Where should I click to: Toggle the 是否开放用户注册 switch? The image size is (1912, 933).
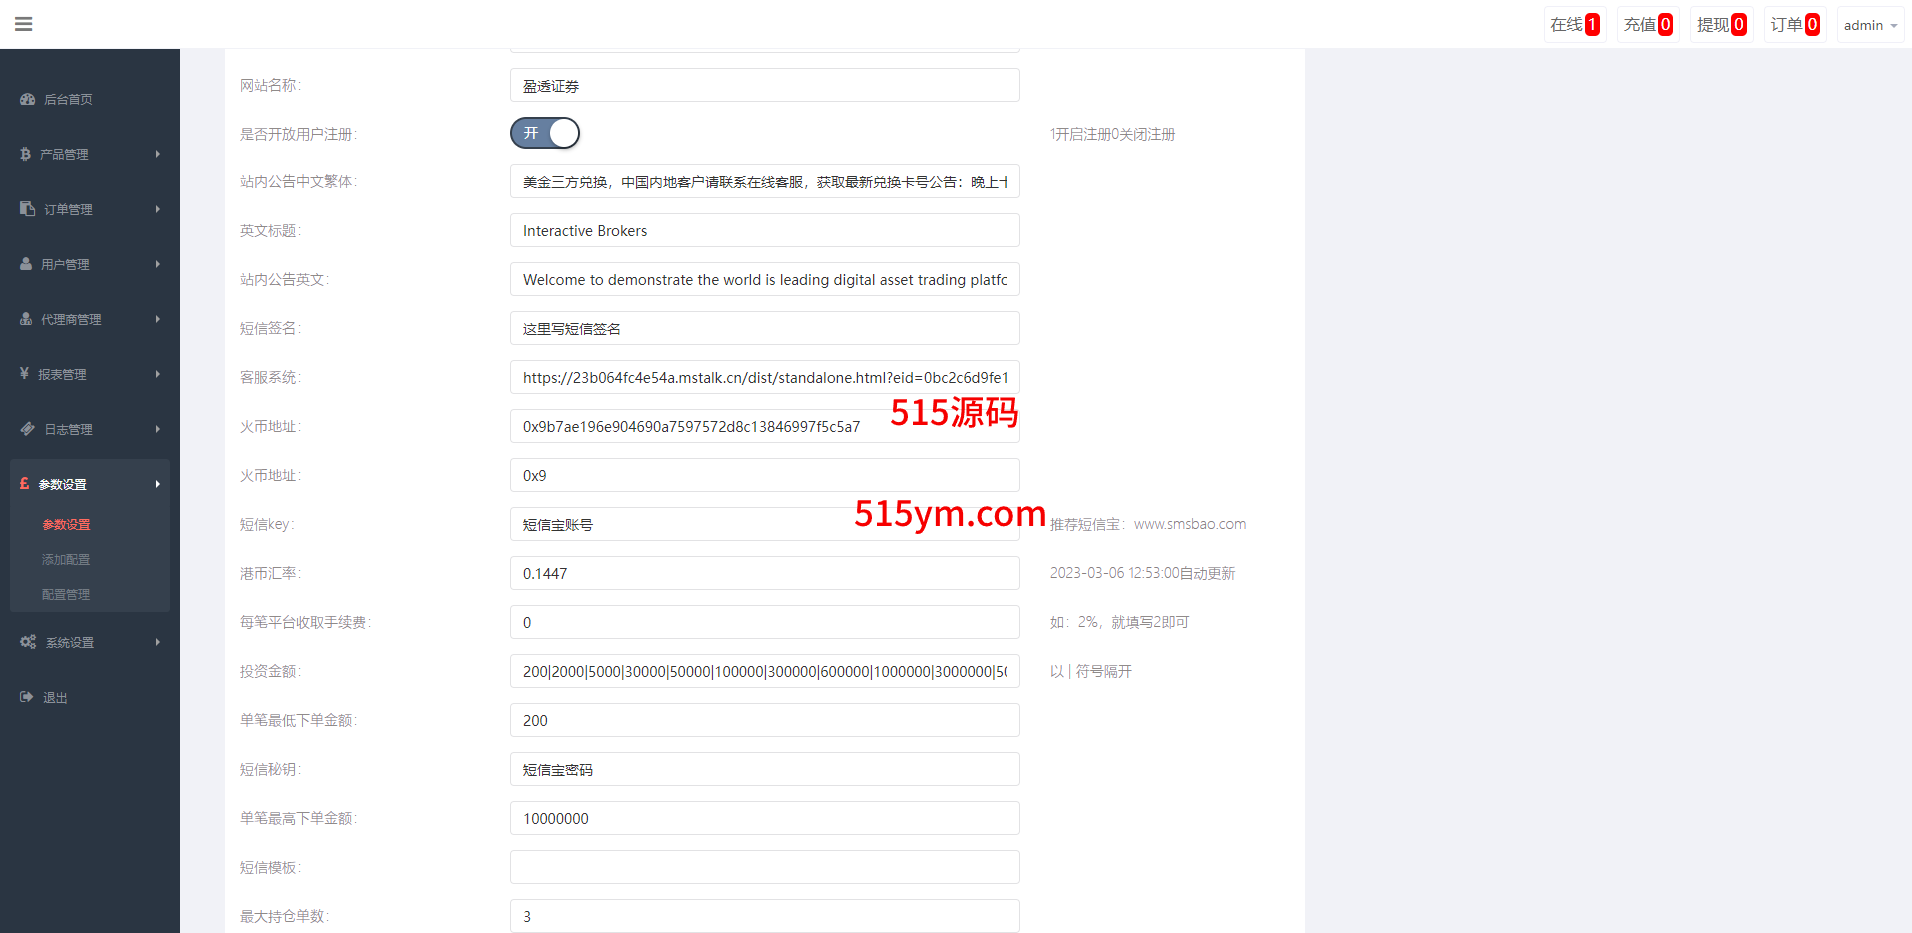point(545,133)
